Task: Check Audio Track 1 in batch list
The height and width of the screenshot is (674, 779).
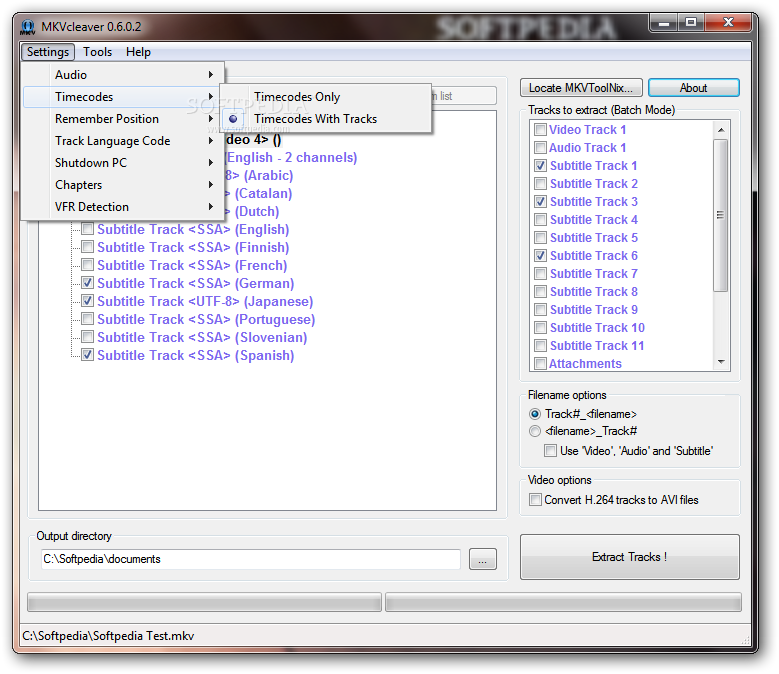Action: [540, 148]
